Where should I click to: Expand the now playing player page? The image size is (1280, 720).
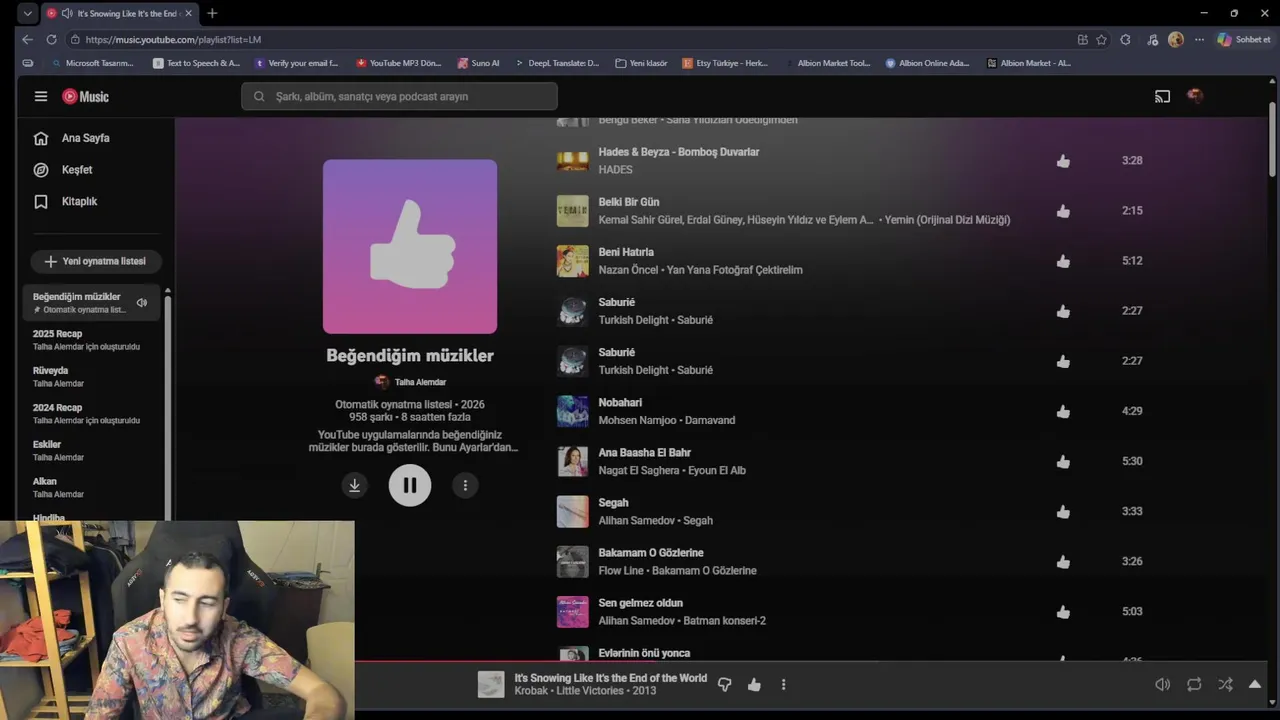coord(1255,685)
